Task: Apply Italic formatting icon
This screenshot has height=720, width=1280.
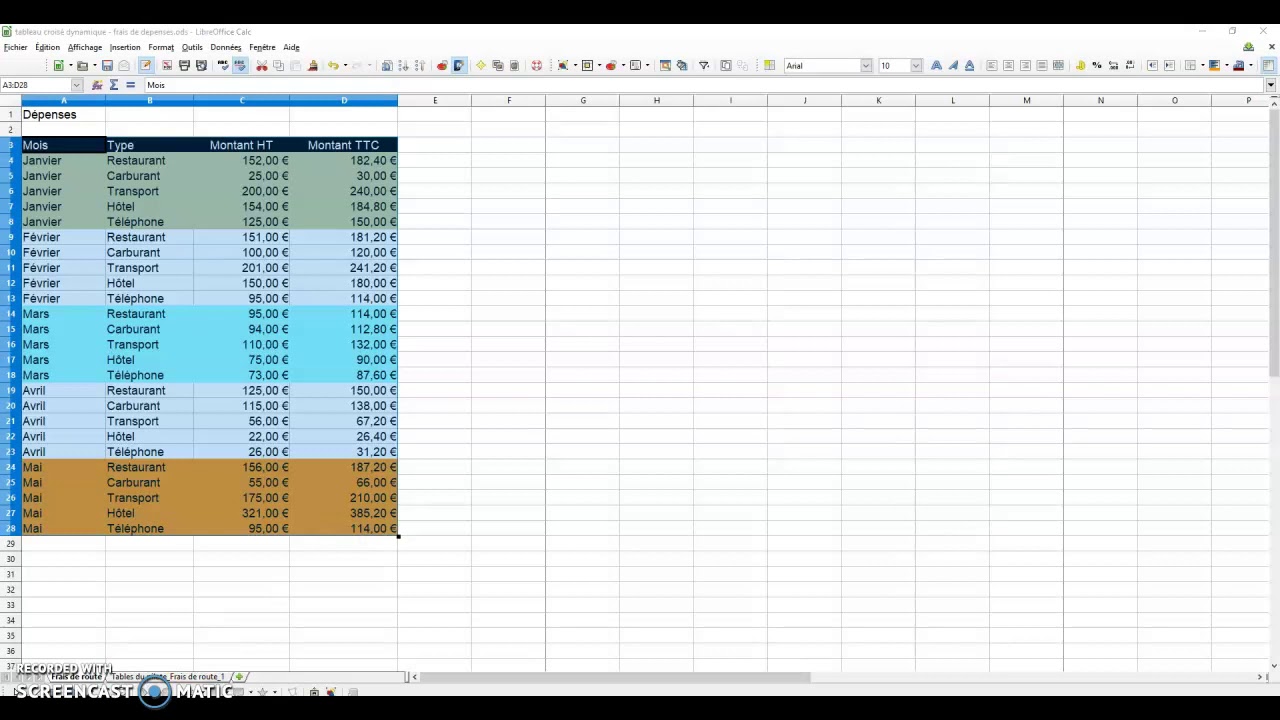Action: click(x=953, y=65)
